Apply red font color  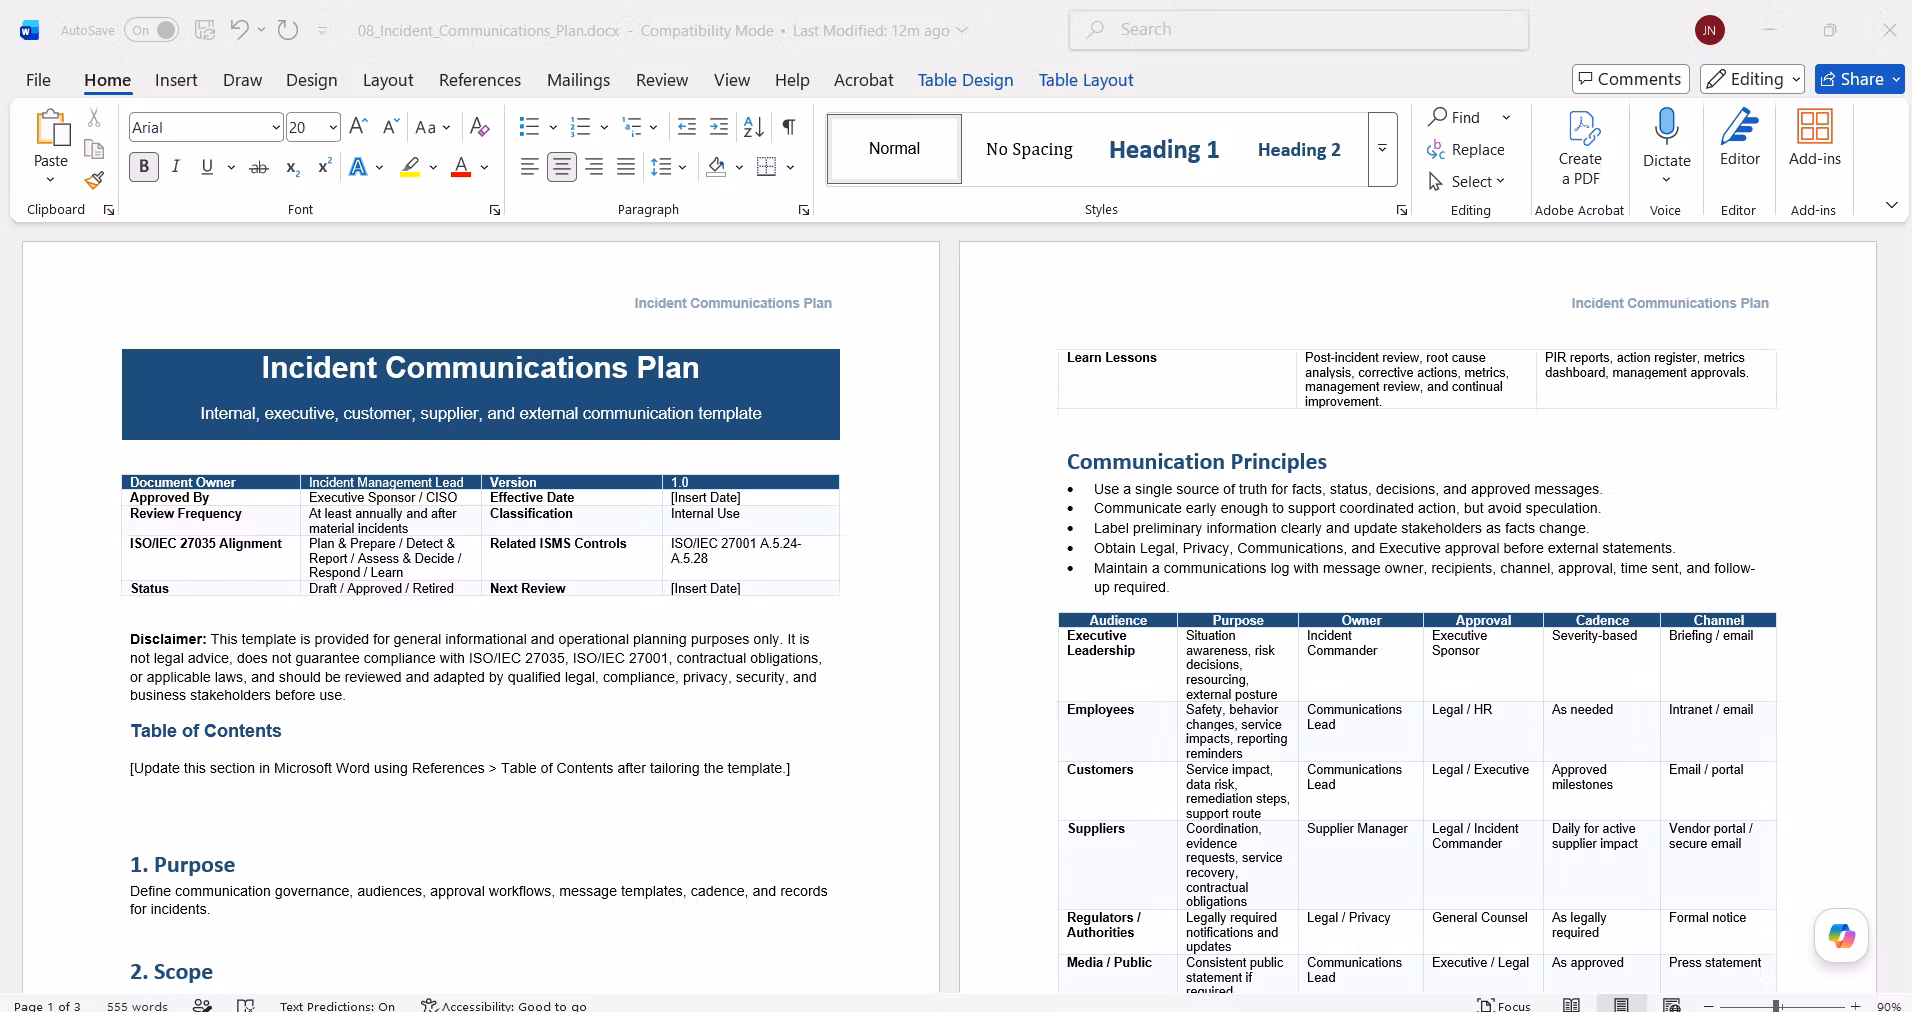[x=461, y=167]
